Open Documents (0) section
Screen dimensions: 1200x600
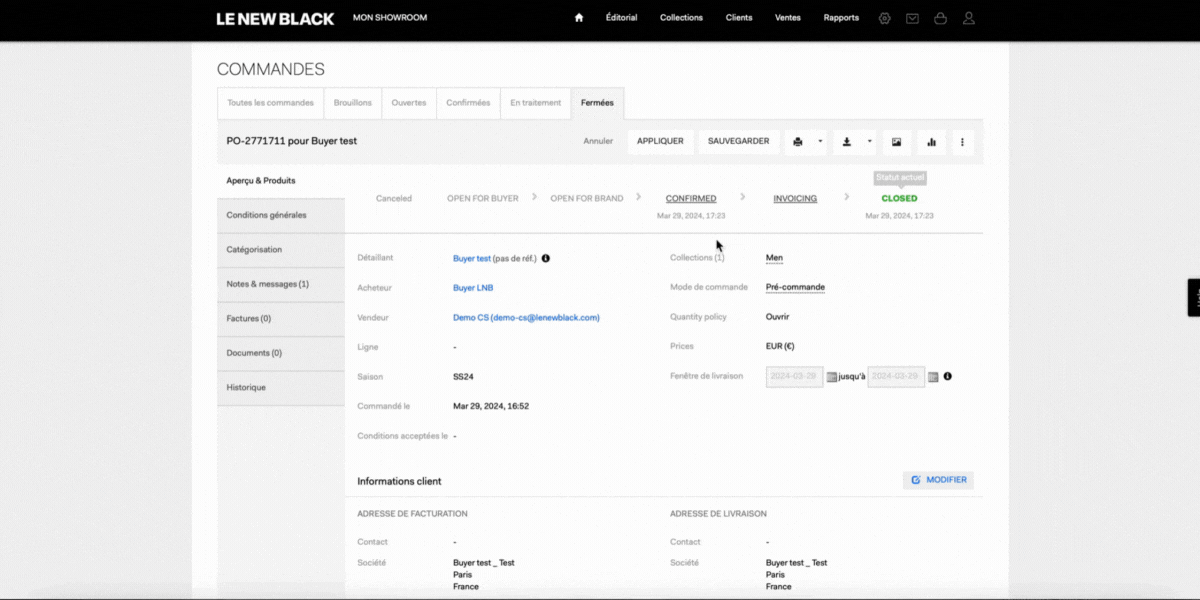pyautogui.click(x=281, y=353)
